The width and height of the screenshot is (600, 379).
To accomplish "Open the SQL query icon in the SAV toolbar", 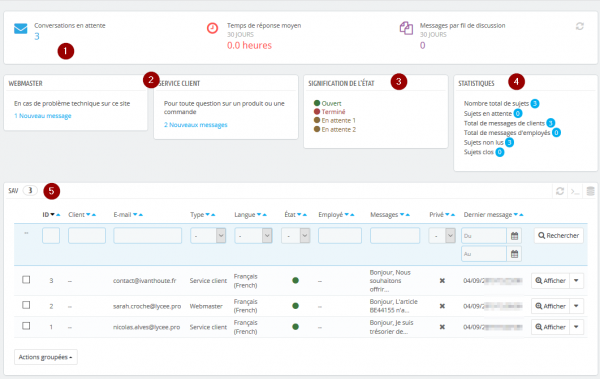I will 575,191.
